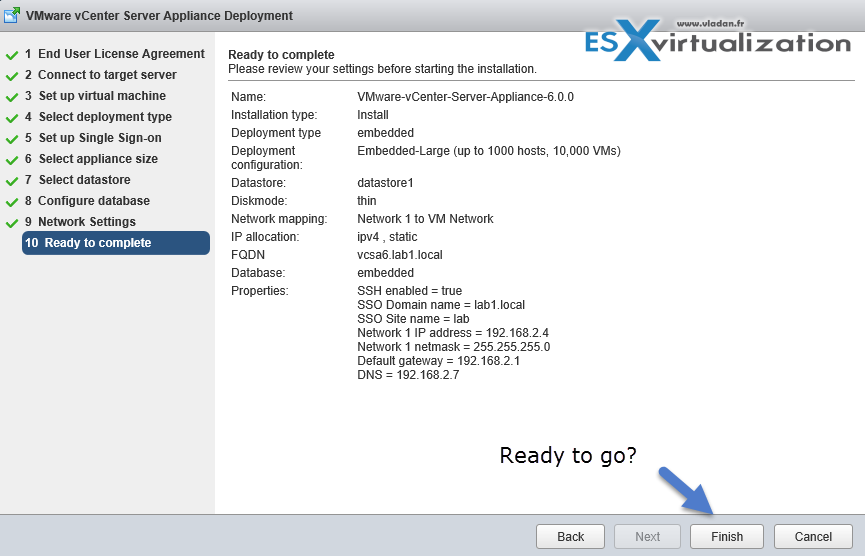The image size is (865, 556).
Task: Click checkmark beside Select appliance size
Action: pos(12,160)
